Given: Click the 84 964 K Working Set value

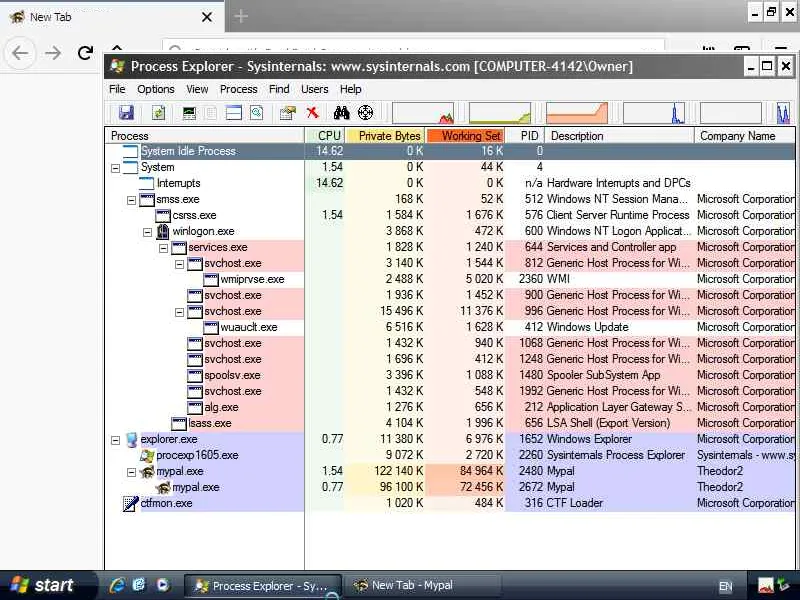Looking at the screenshot, I should pyautogui.click(x=481, y=471).
